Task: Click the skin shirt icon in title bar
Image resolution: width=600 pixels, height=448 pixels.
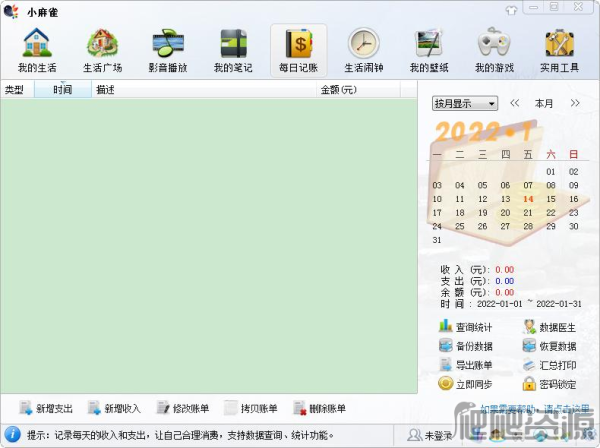Action: pos(511,10)
